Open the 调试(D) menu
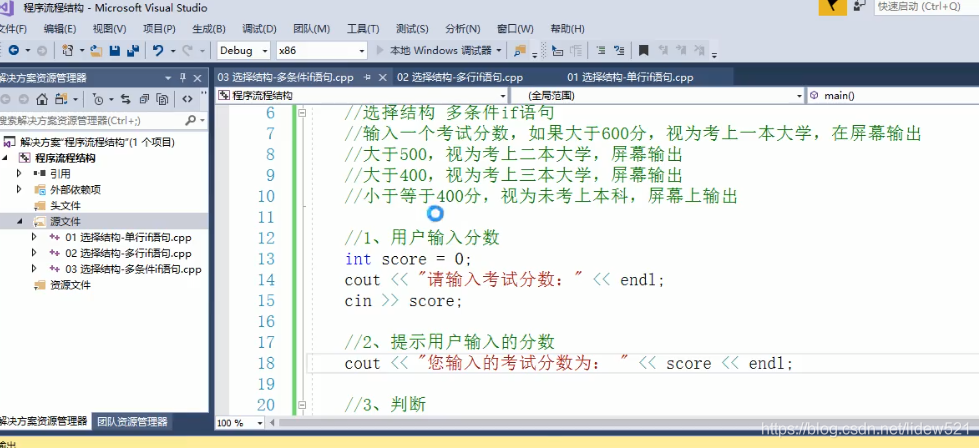 259,29
